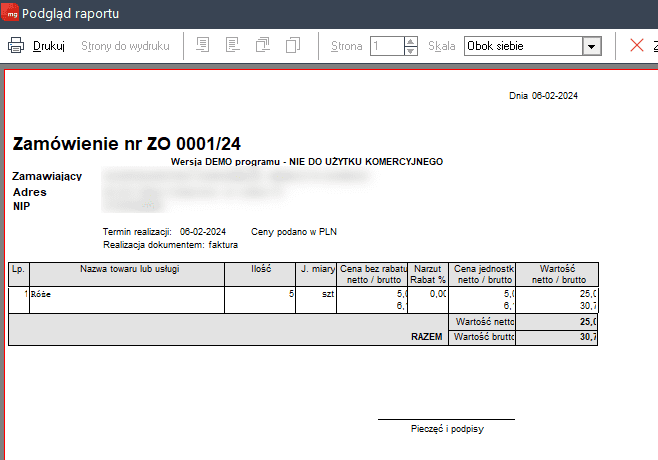Click the third page layout icon
This screenshot has width=658, height=460.
click(x=263, y=46)
